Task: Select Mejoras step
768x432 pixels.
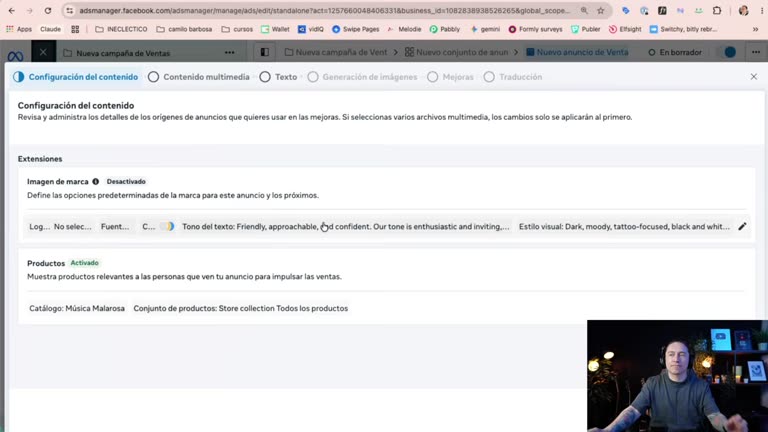Action: (451, 77)
